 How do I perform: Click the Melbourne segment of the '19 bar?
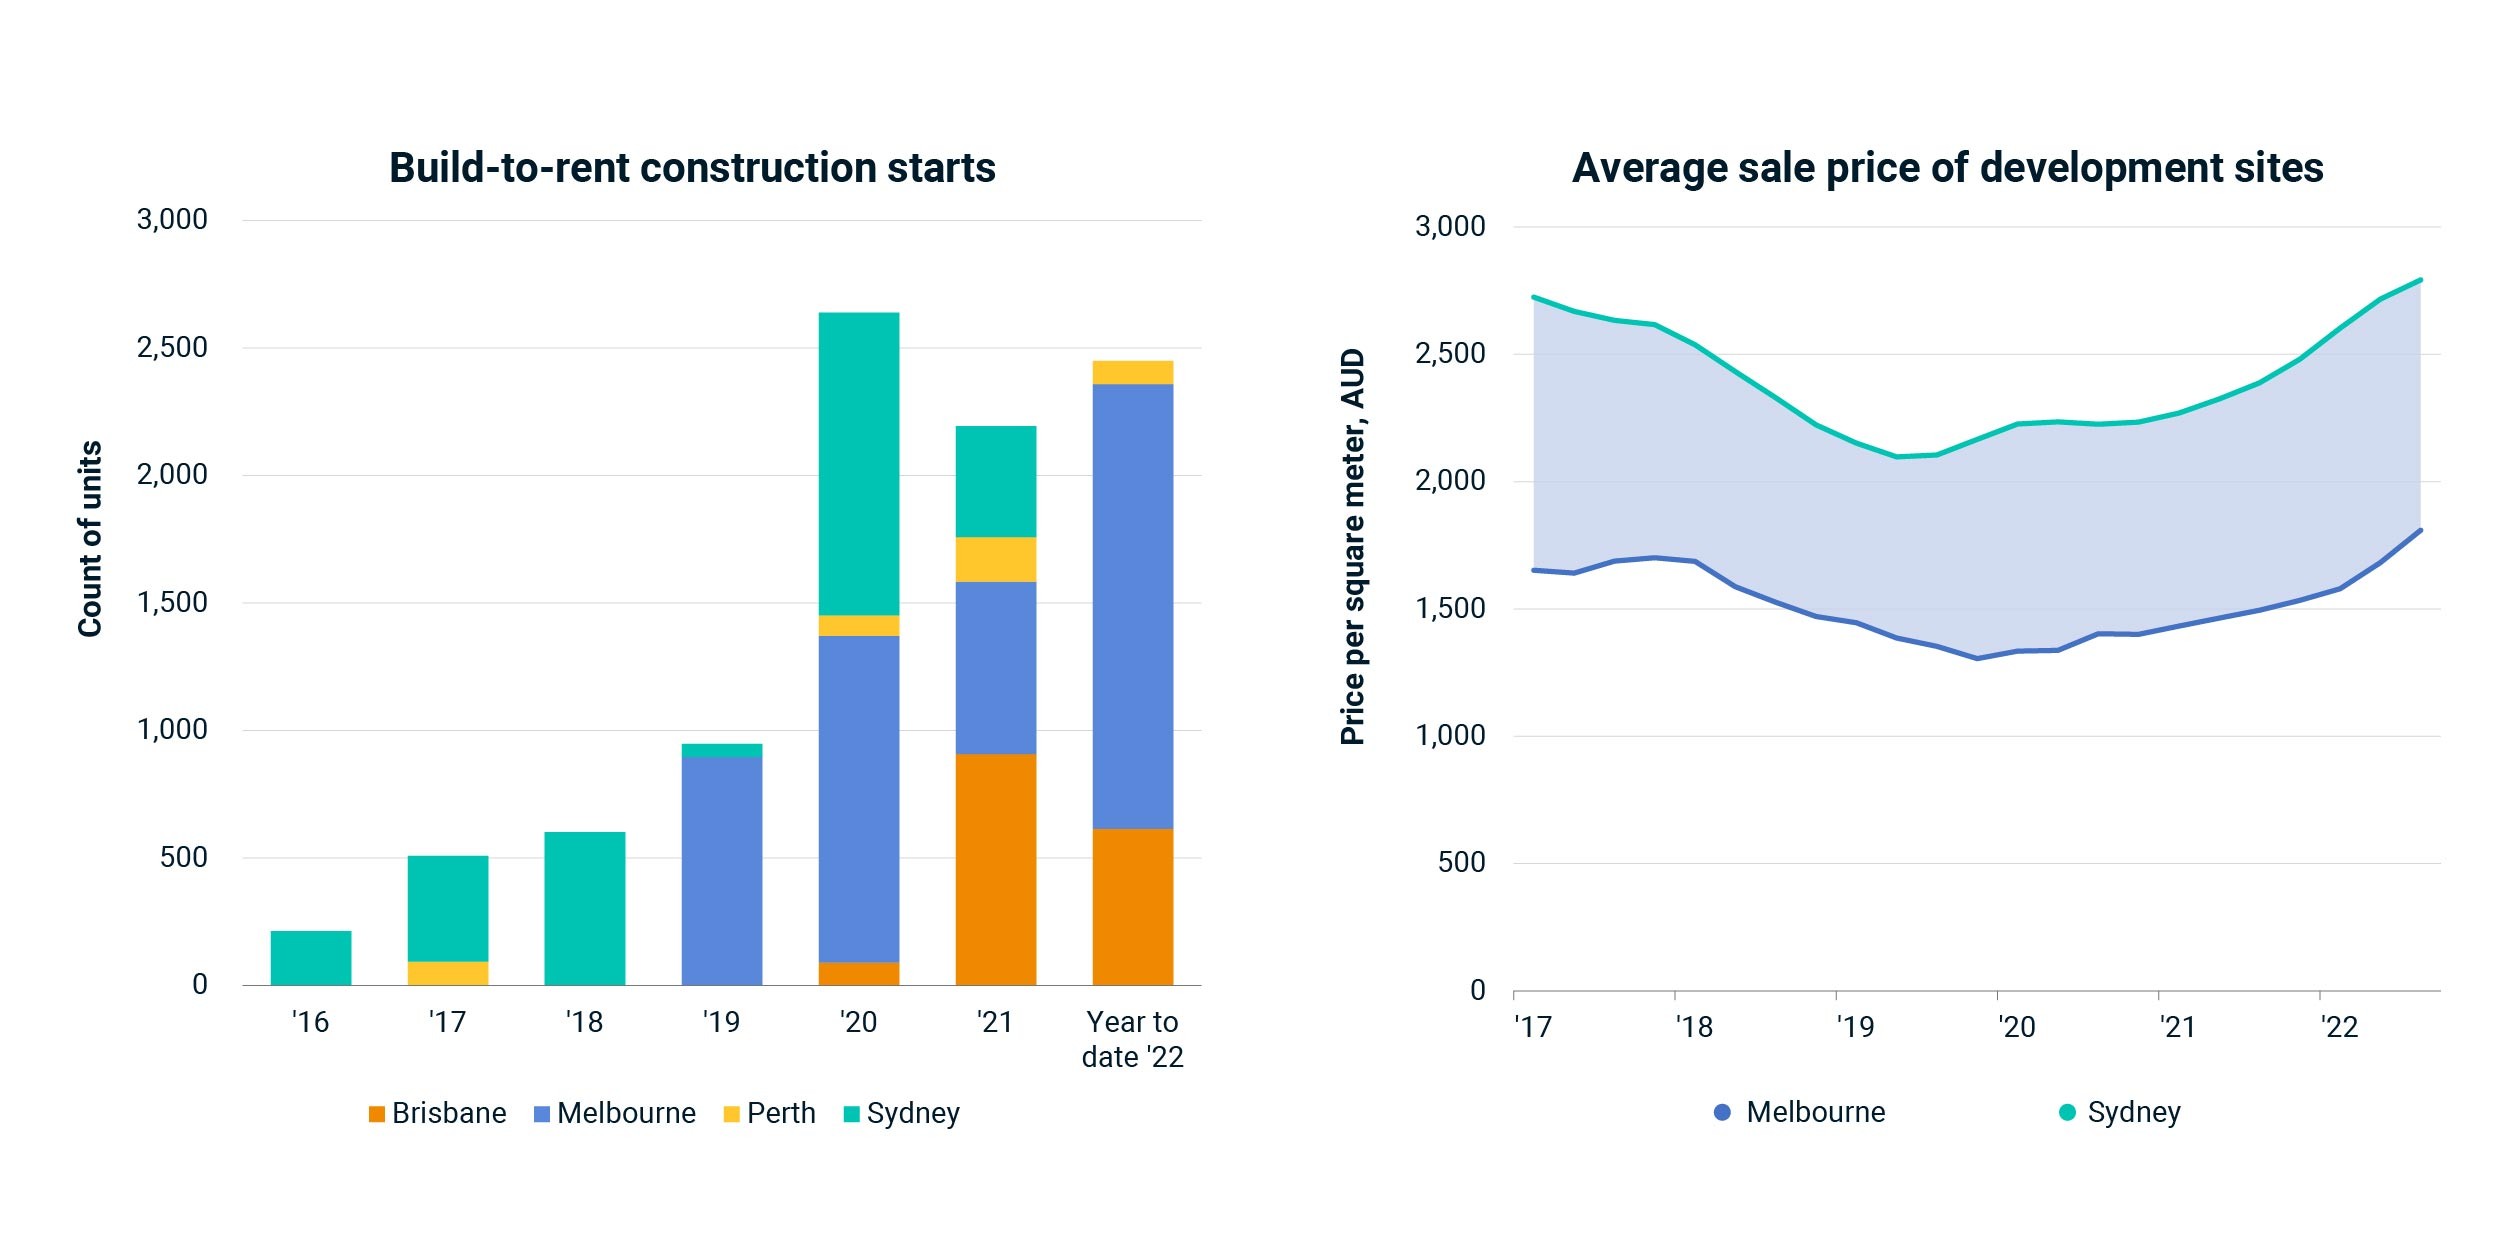[x=722, y=871]
